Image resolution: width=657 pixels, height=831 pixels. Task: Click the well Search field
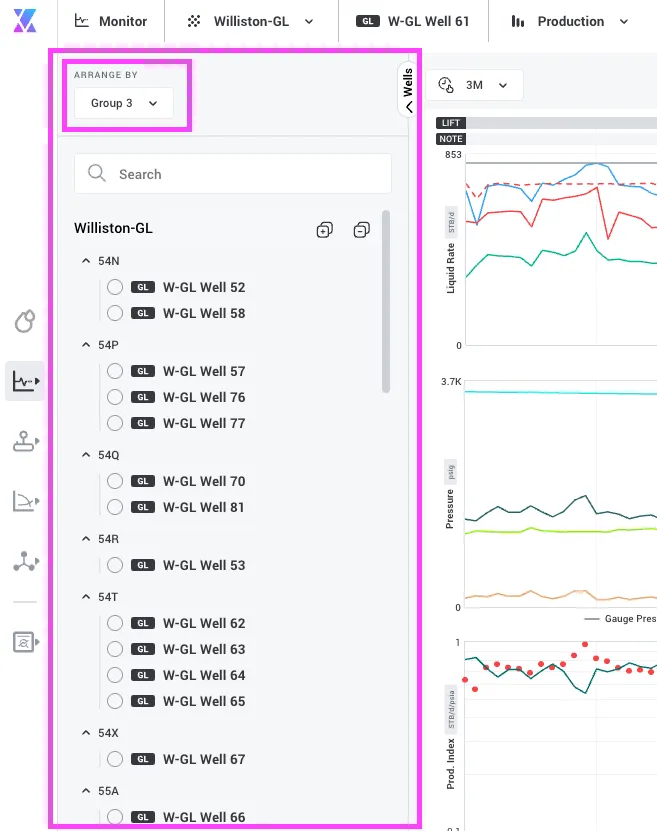pos(233,174)
